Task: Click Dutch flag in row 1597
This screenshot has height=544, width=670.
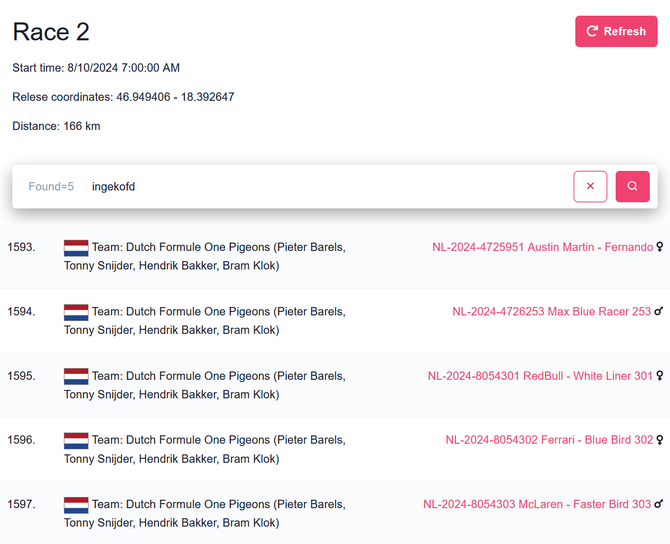Action: [x=76, y=505]
